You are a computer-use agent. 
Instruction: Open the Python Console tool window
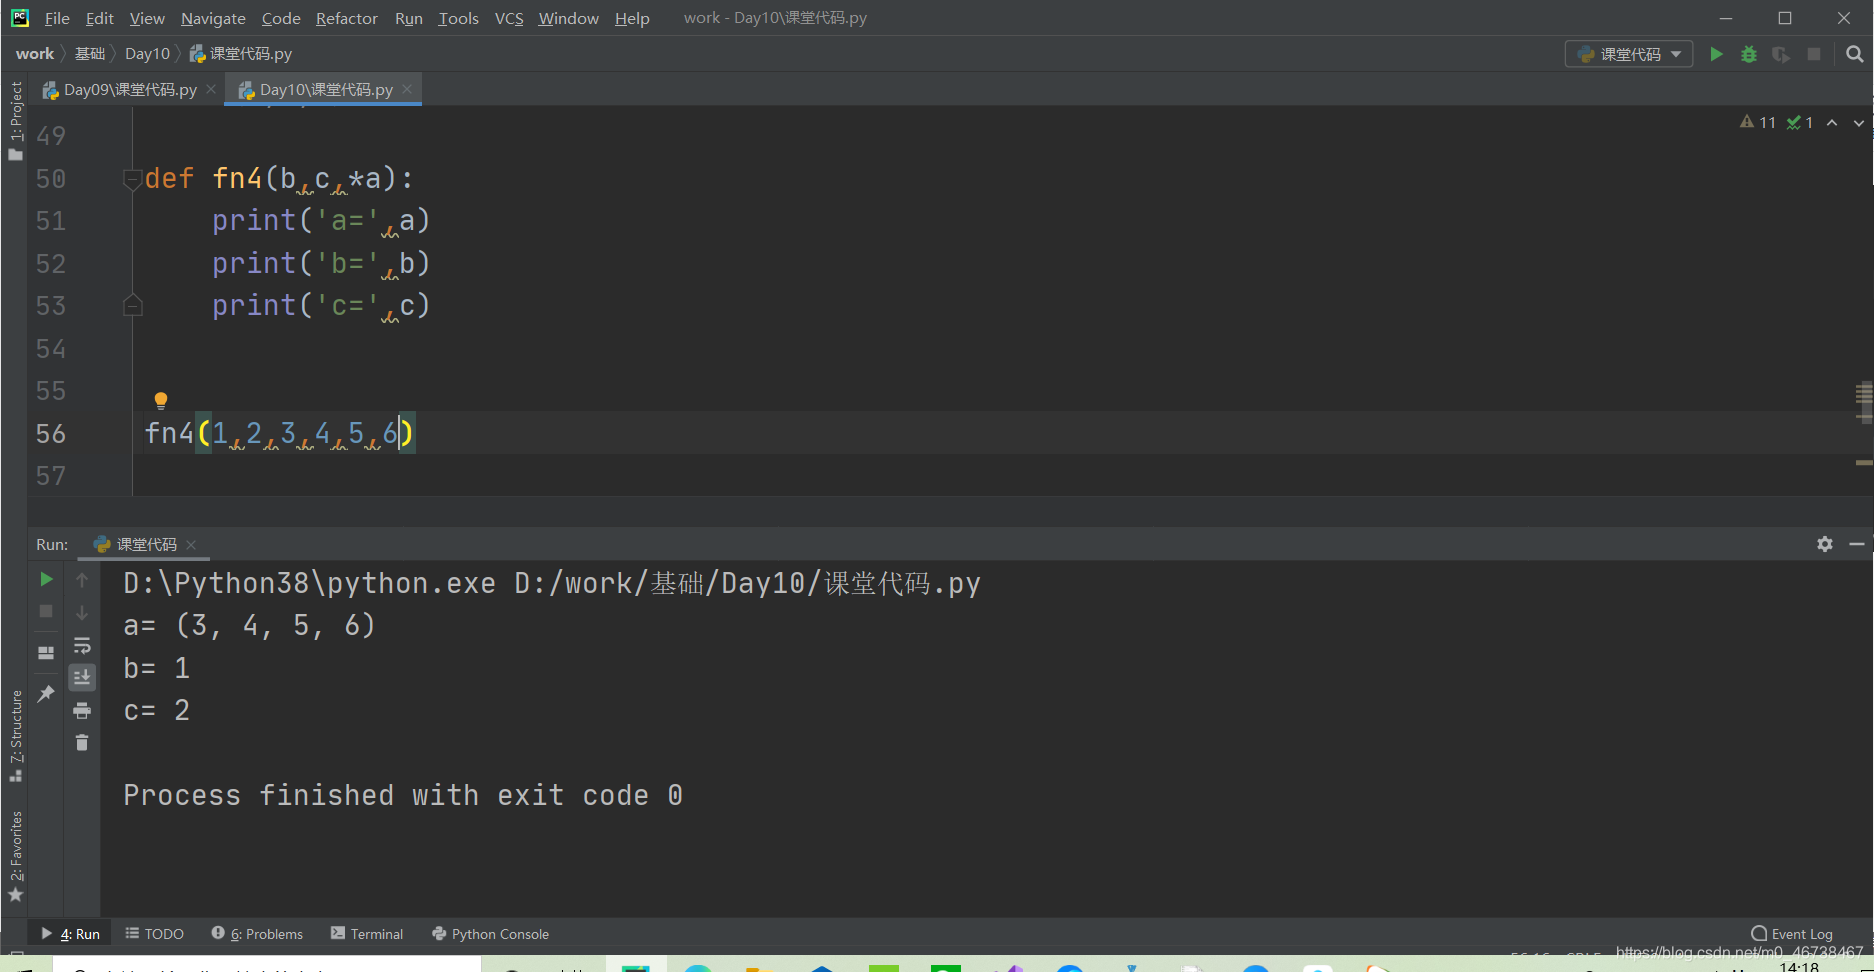pos(491,934)
